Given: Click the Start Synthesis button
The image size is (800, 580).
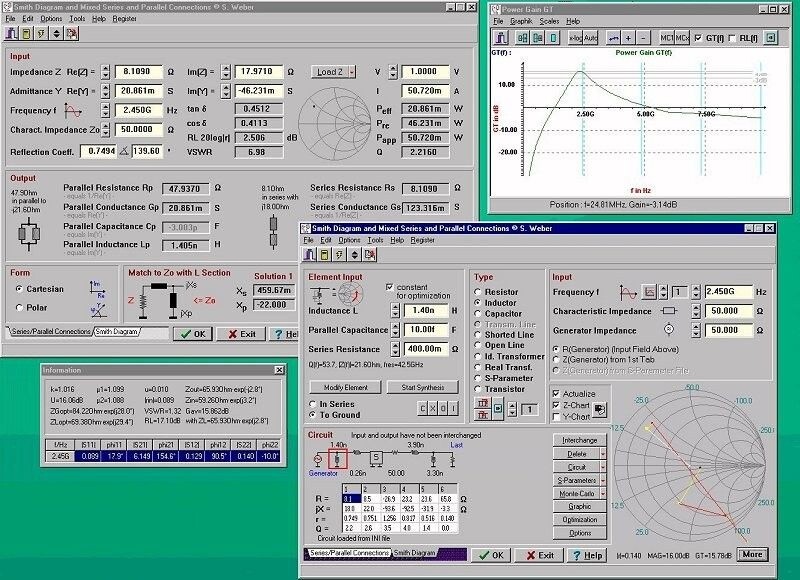Looking at the screenshot, I should click(422, 387).
